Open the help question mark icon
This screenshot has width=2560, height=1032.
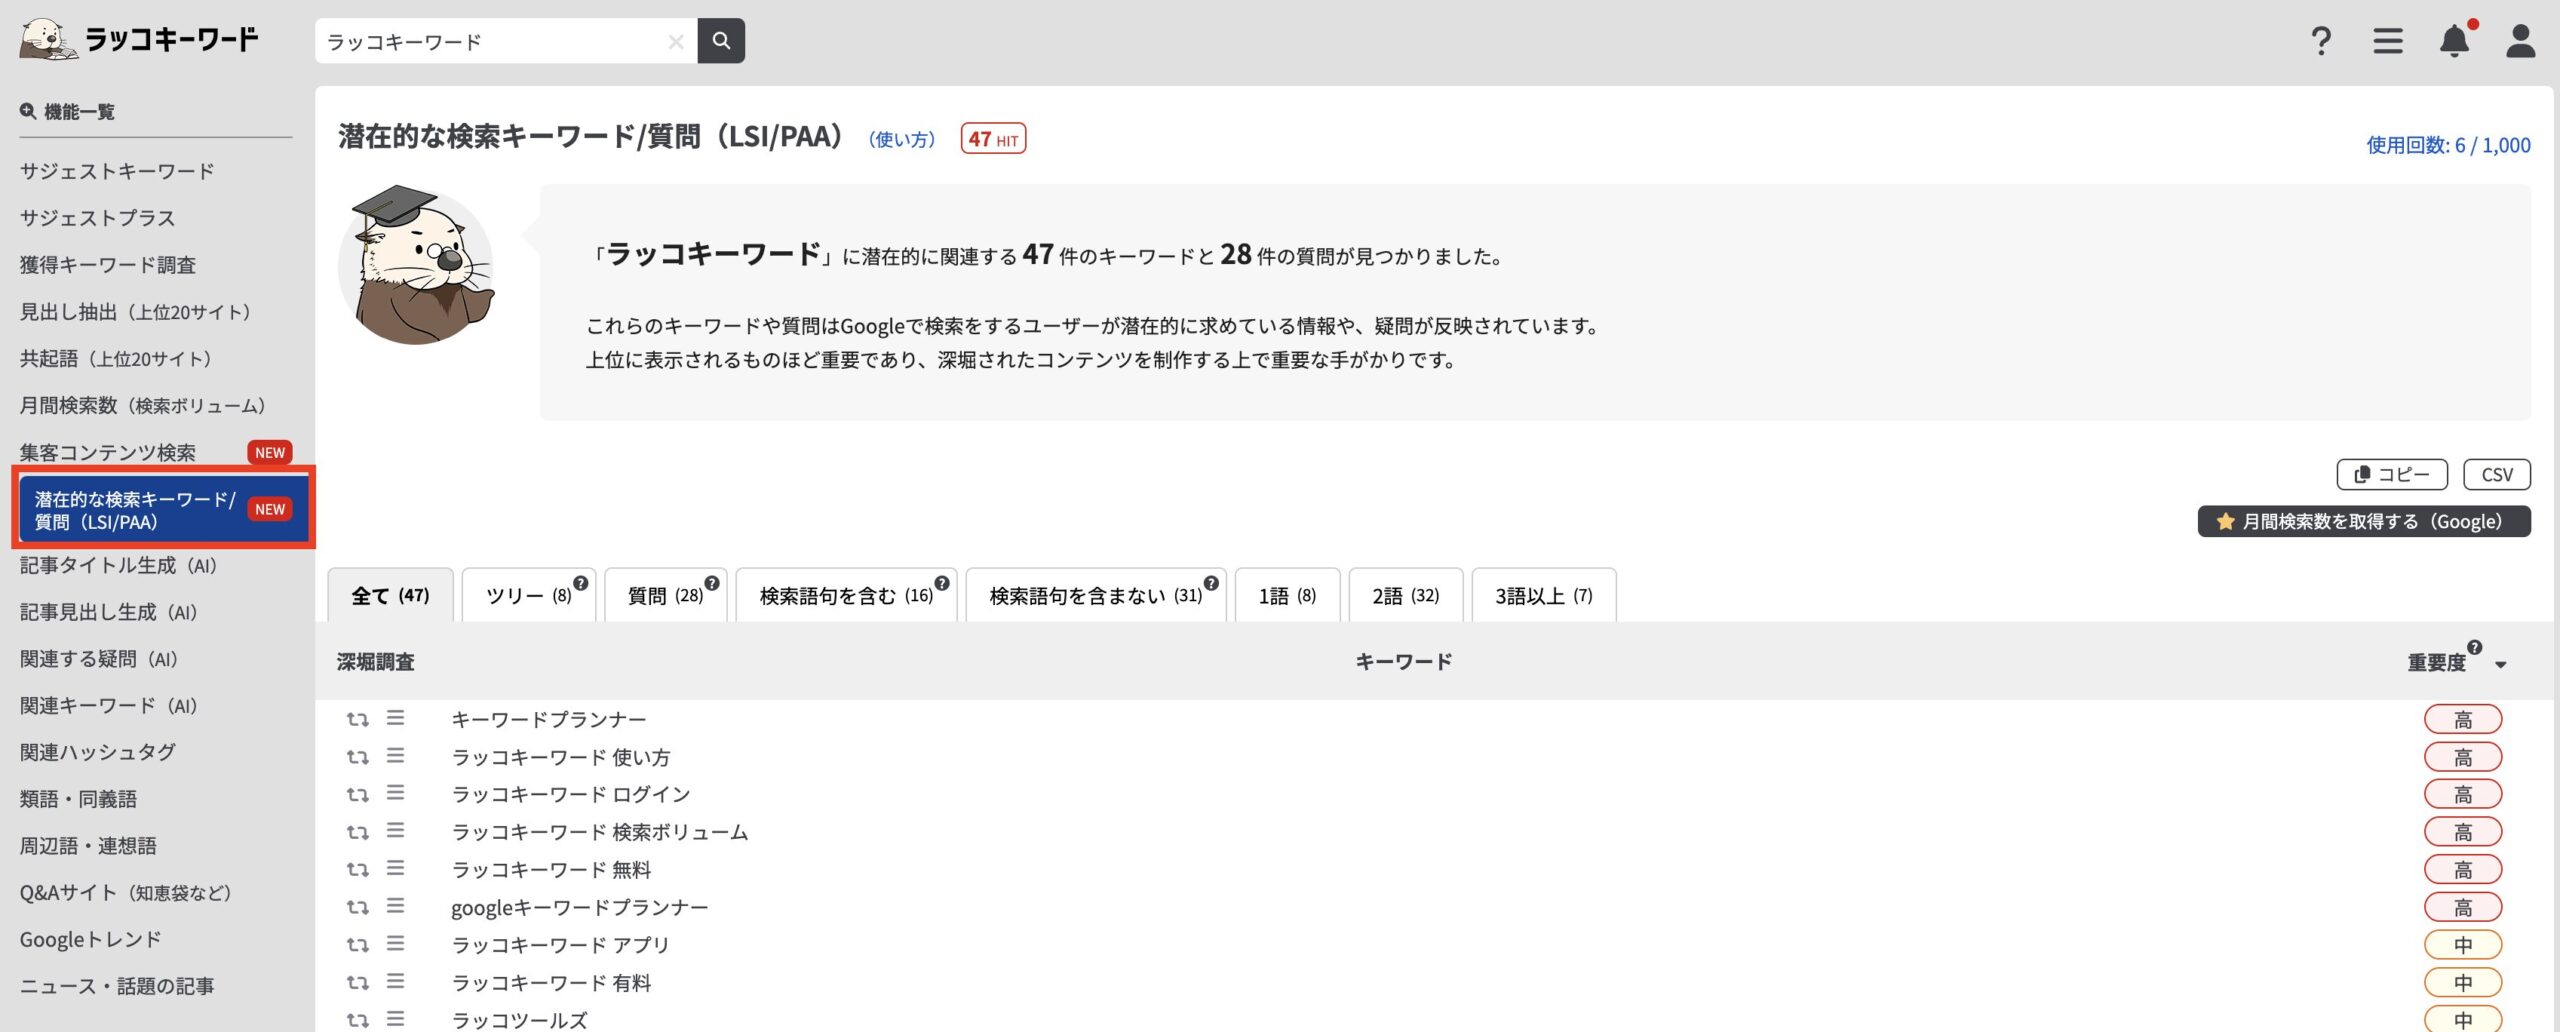[x=2321, y=41]
